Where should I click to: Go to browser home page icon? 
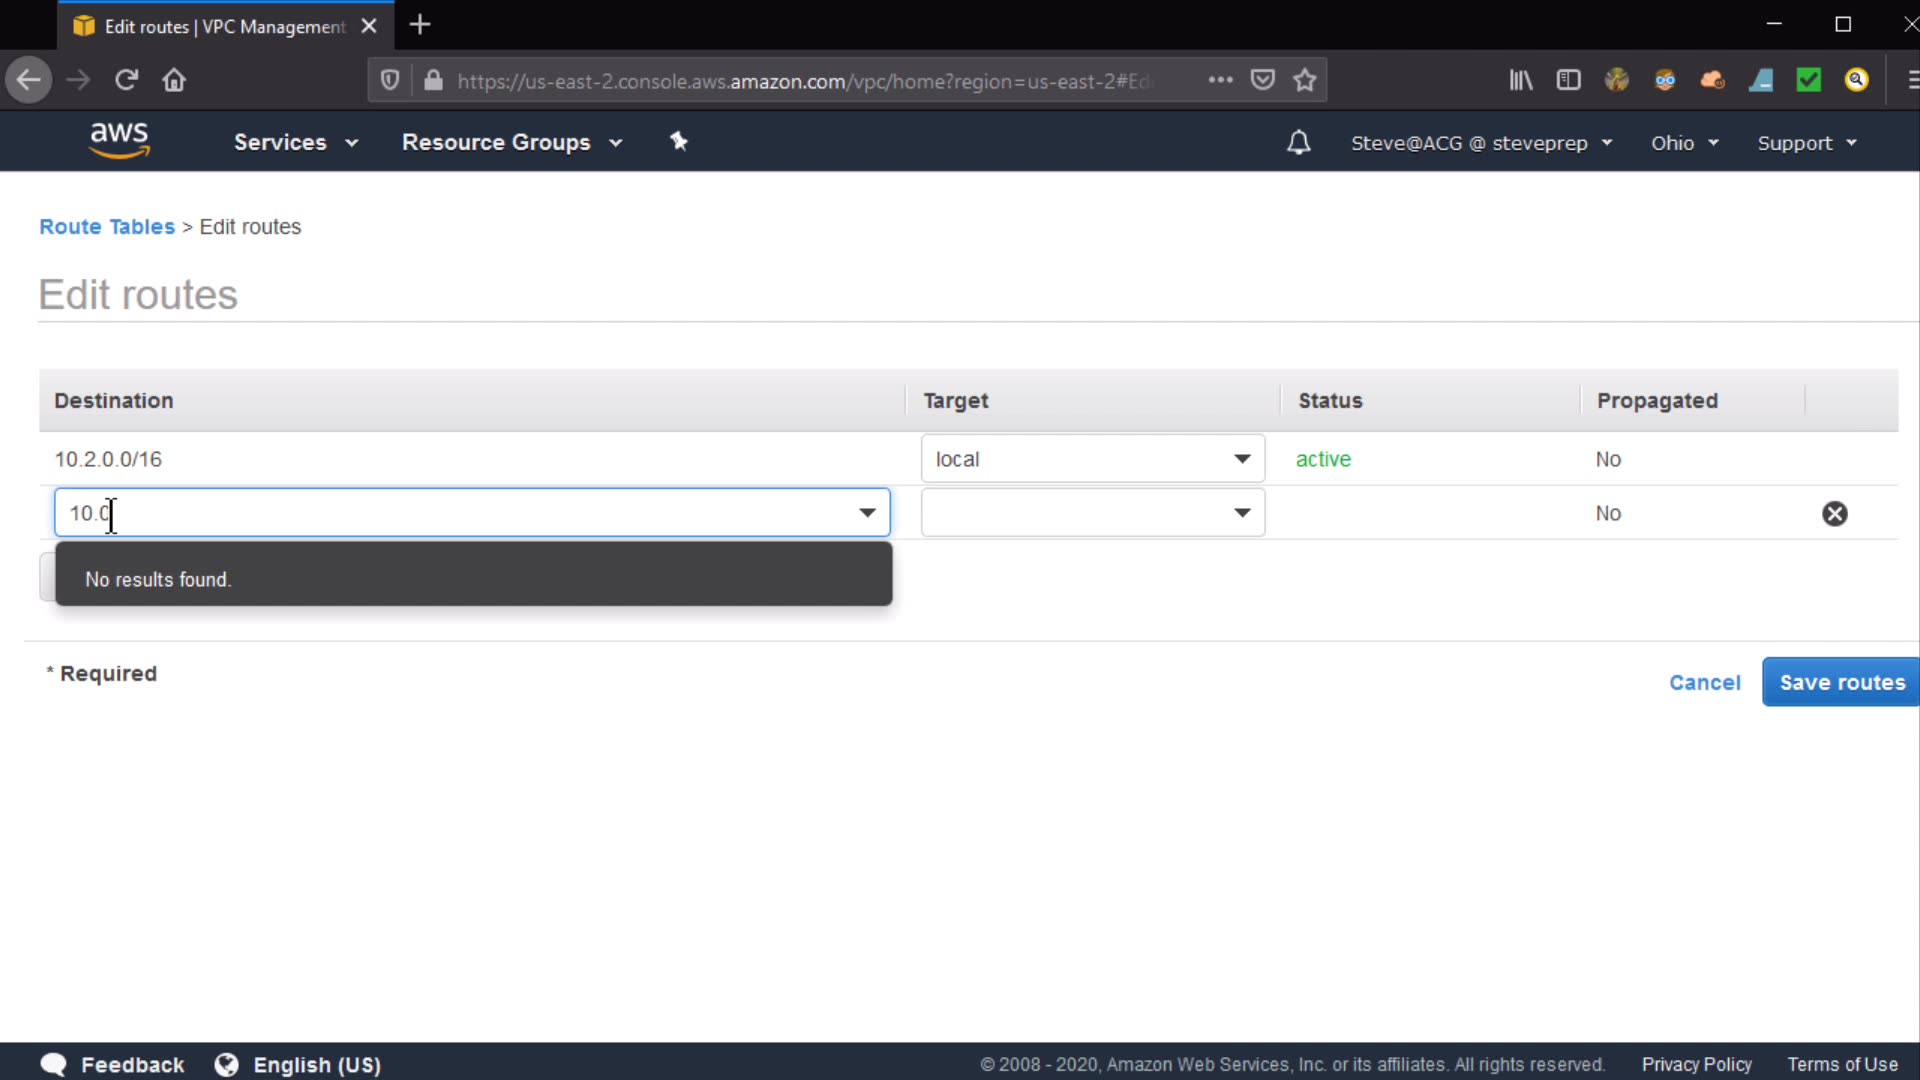tap(174, 80)
